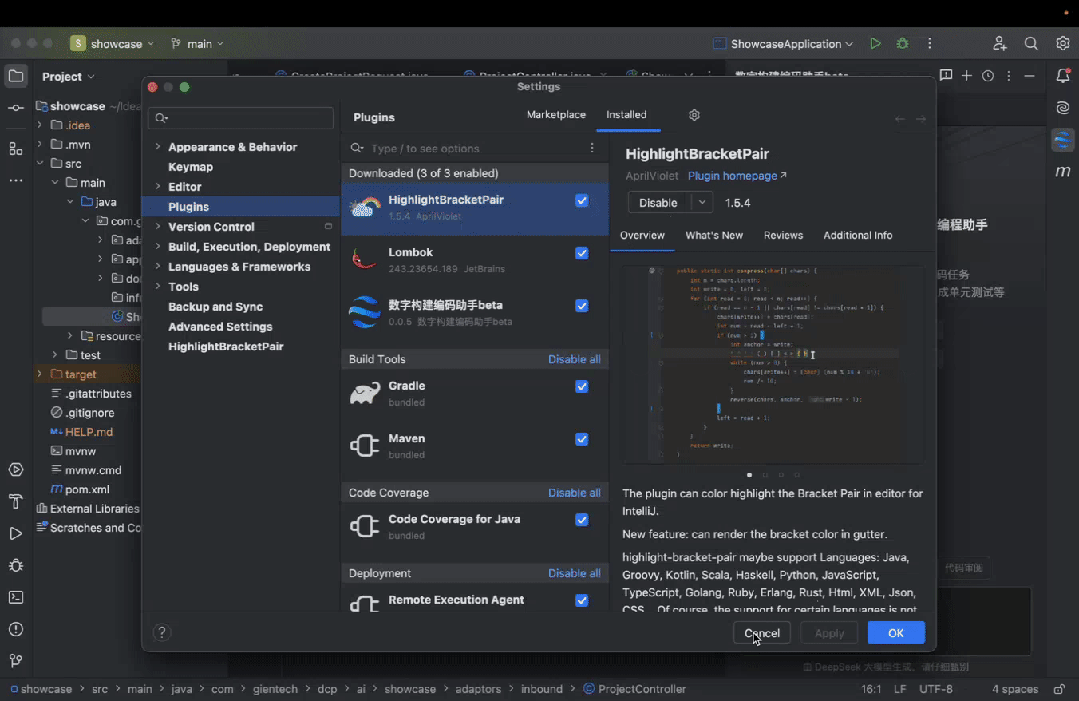Switch to the Marketplace tab
The width and height of the screenshot is (1079, 701).
tap(556, 114)
